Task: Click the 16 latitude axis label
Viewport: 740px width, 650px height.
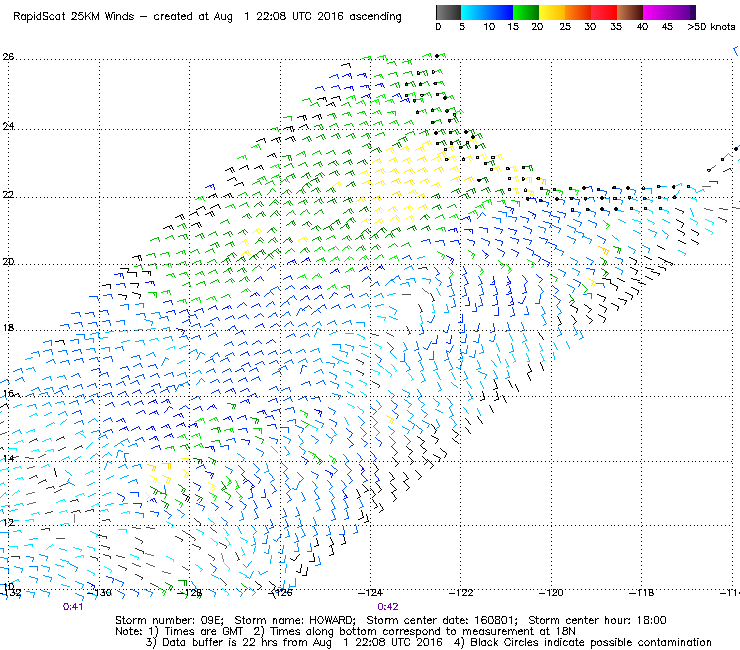Action: pyautogui.click(x=8, y=393)
